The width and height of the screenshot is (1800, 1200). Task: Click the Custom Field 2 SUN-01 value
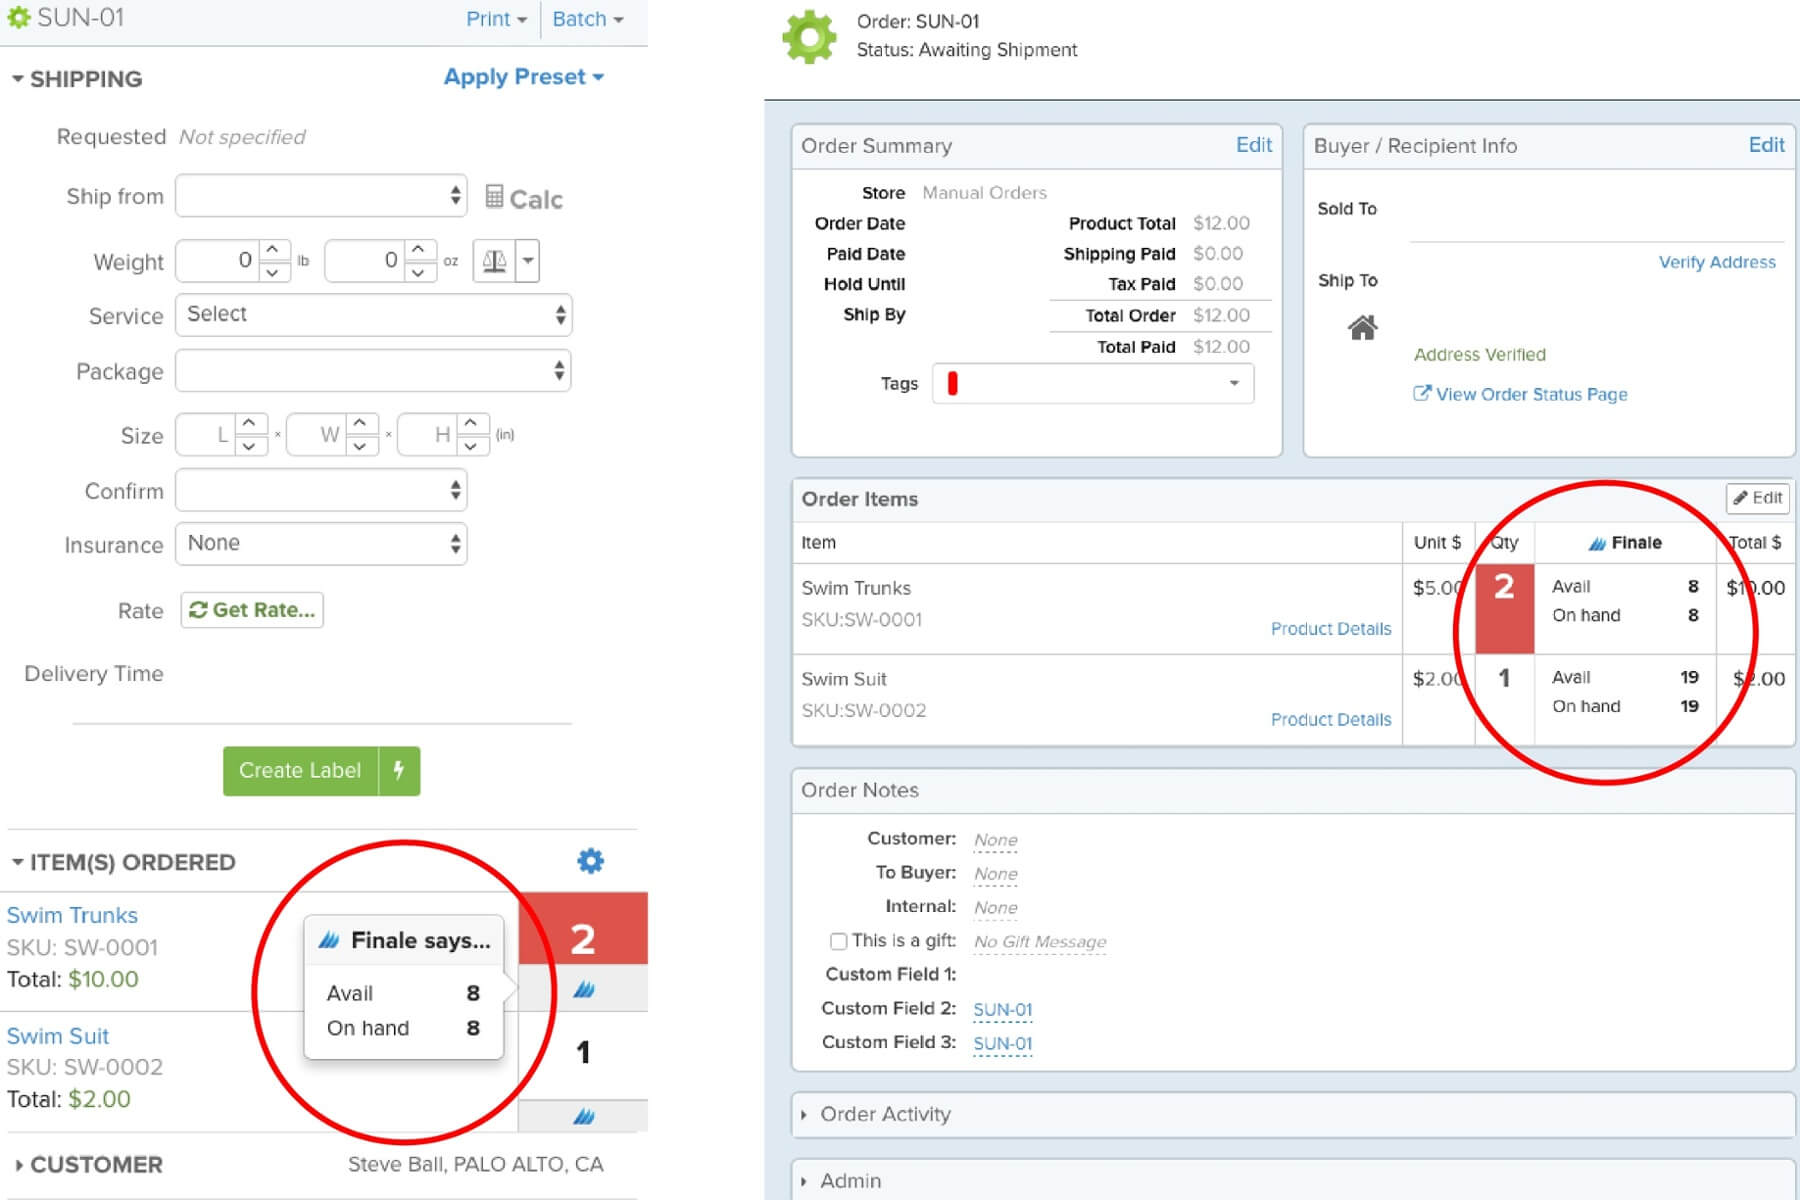1002,1010
